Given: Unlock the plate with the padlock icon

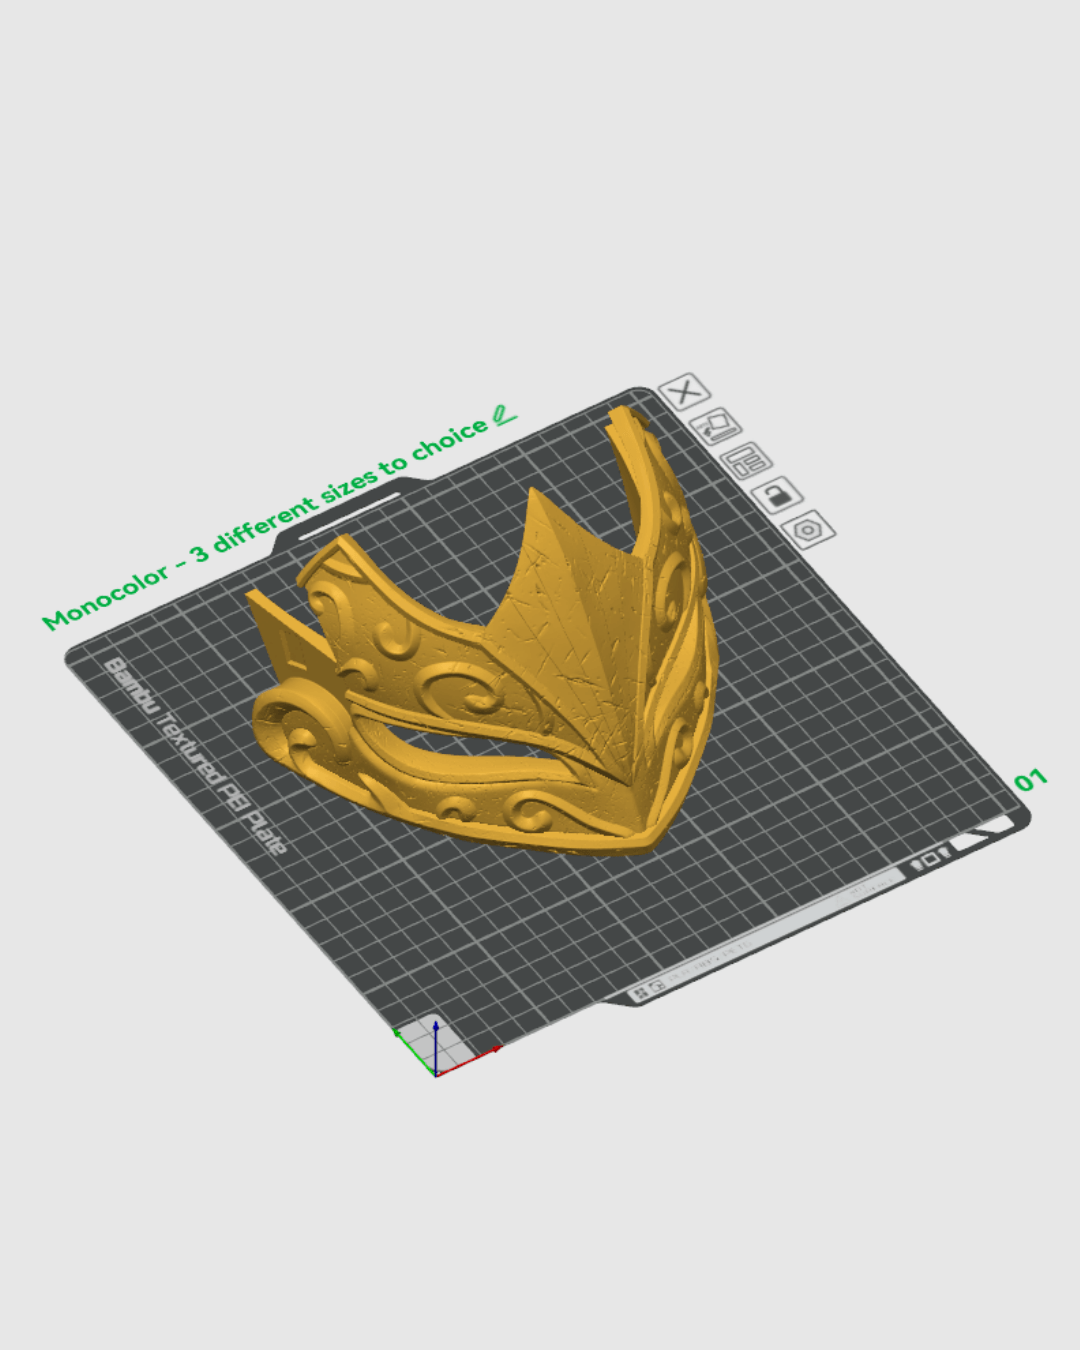Looking at the screenshot, I should tap(778, 497).
